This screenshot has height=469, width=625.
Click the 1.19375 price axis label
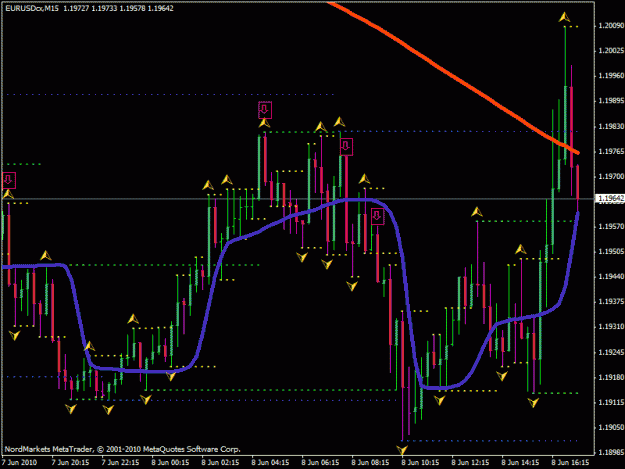point(610,302)
